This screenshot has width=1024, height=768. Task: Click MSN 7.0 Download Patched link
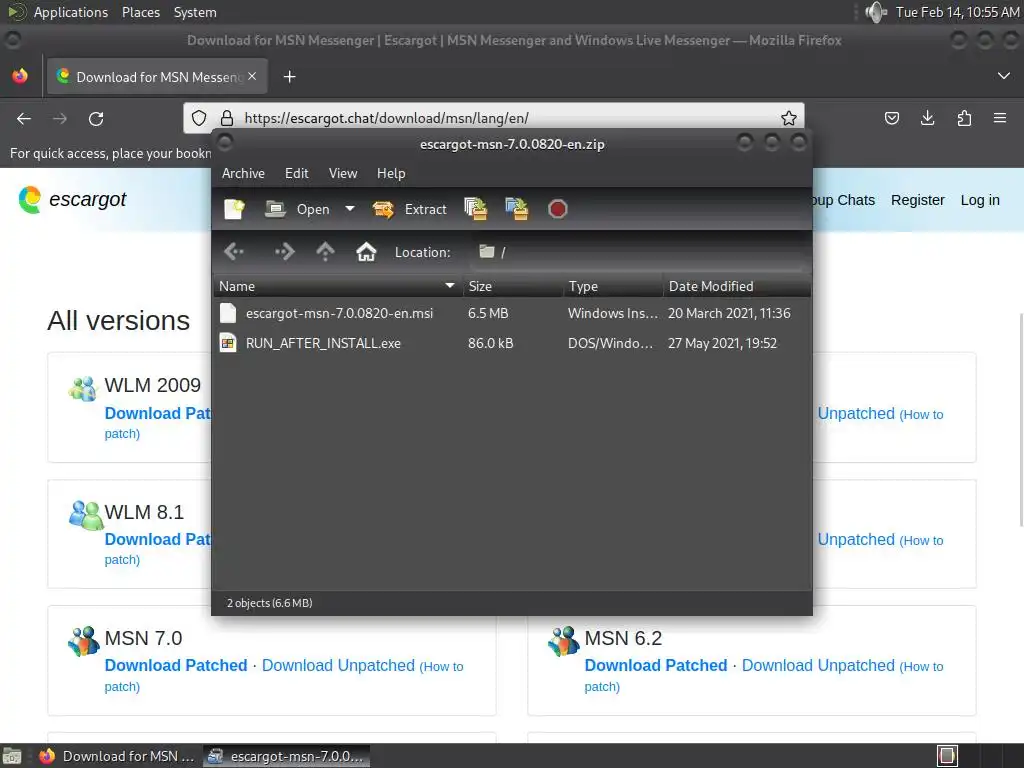click(x=176, y=665)
